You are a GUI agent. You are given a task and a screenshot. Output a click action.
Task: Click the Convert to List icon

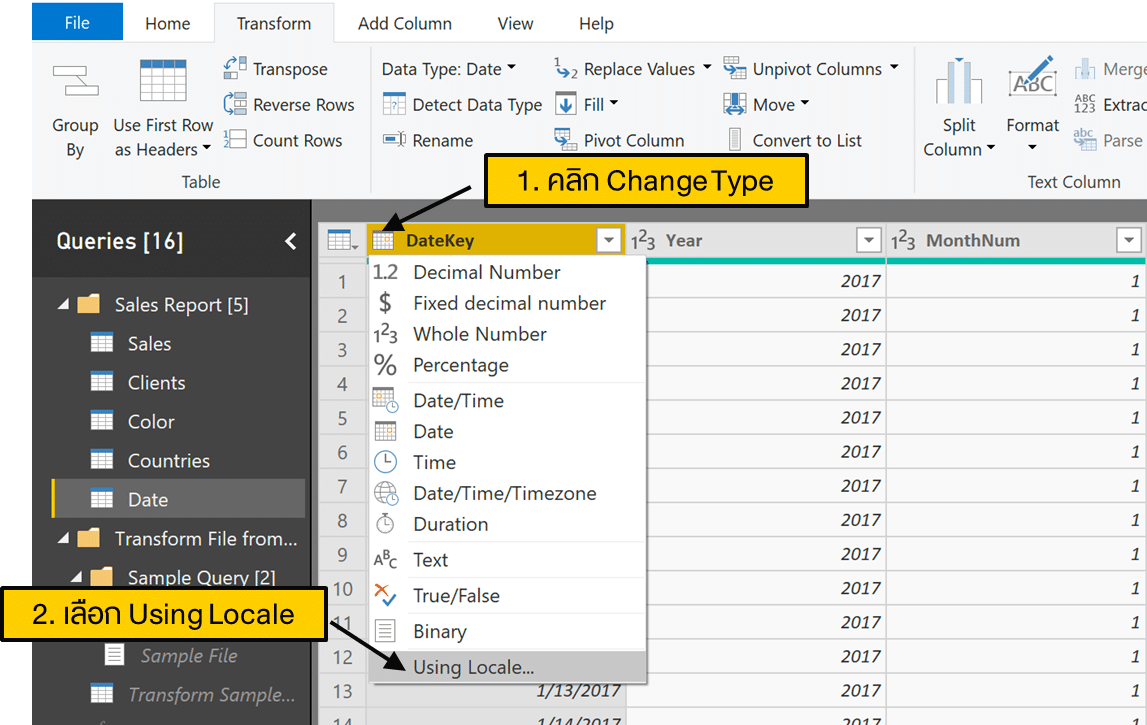click(735, 140)
